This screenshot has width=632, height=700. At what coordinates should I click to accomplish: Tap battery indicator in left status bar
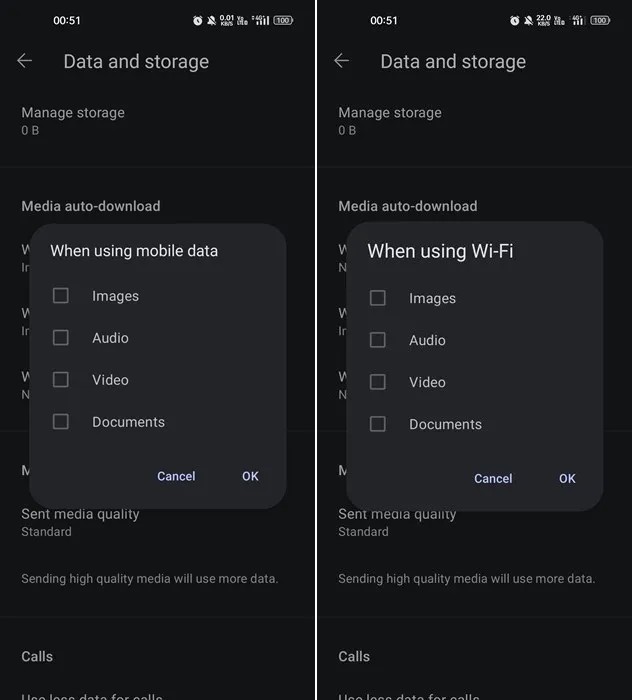[283, 20]
